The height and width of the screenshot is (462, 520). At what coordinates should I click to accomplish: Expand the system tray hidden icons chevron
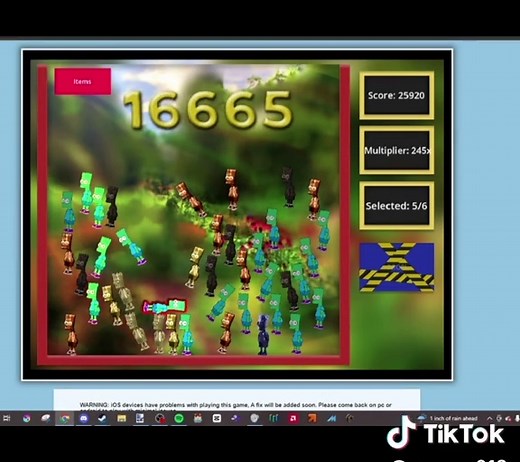pos(489,418)
